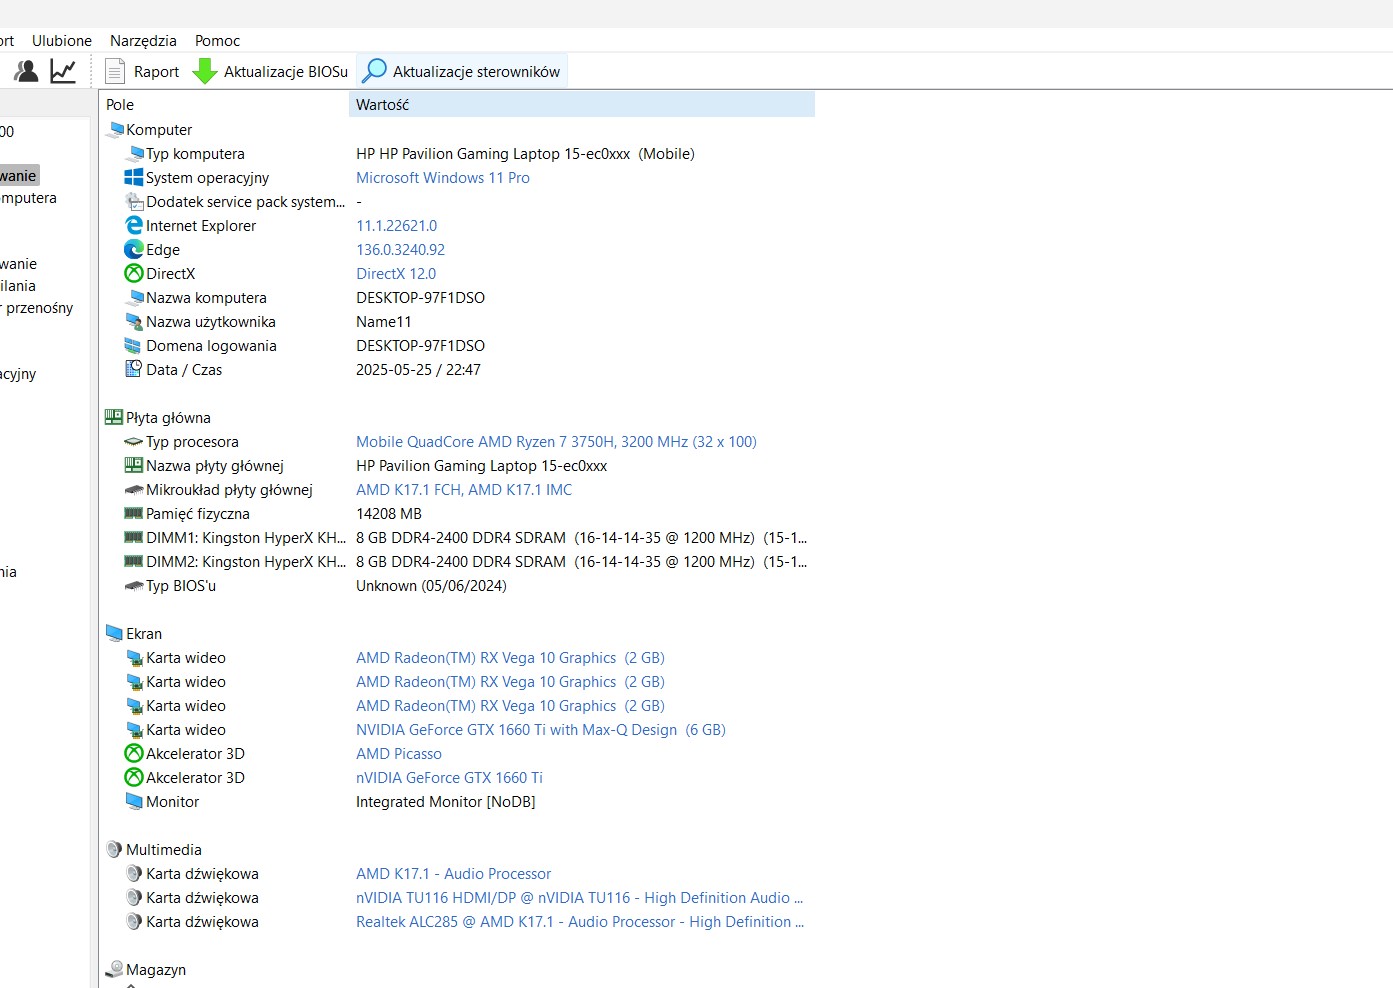Click the Pamięć fizyczna memory icon
This screenshot has height=988, width=1393.
134,514
